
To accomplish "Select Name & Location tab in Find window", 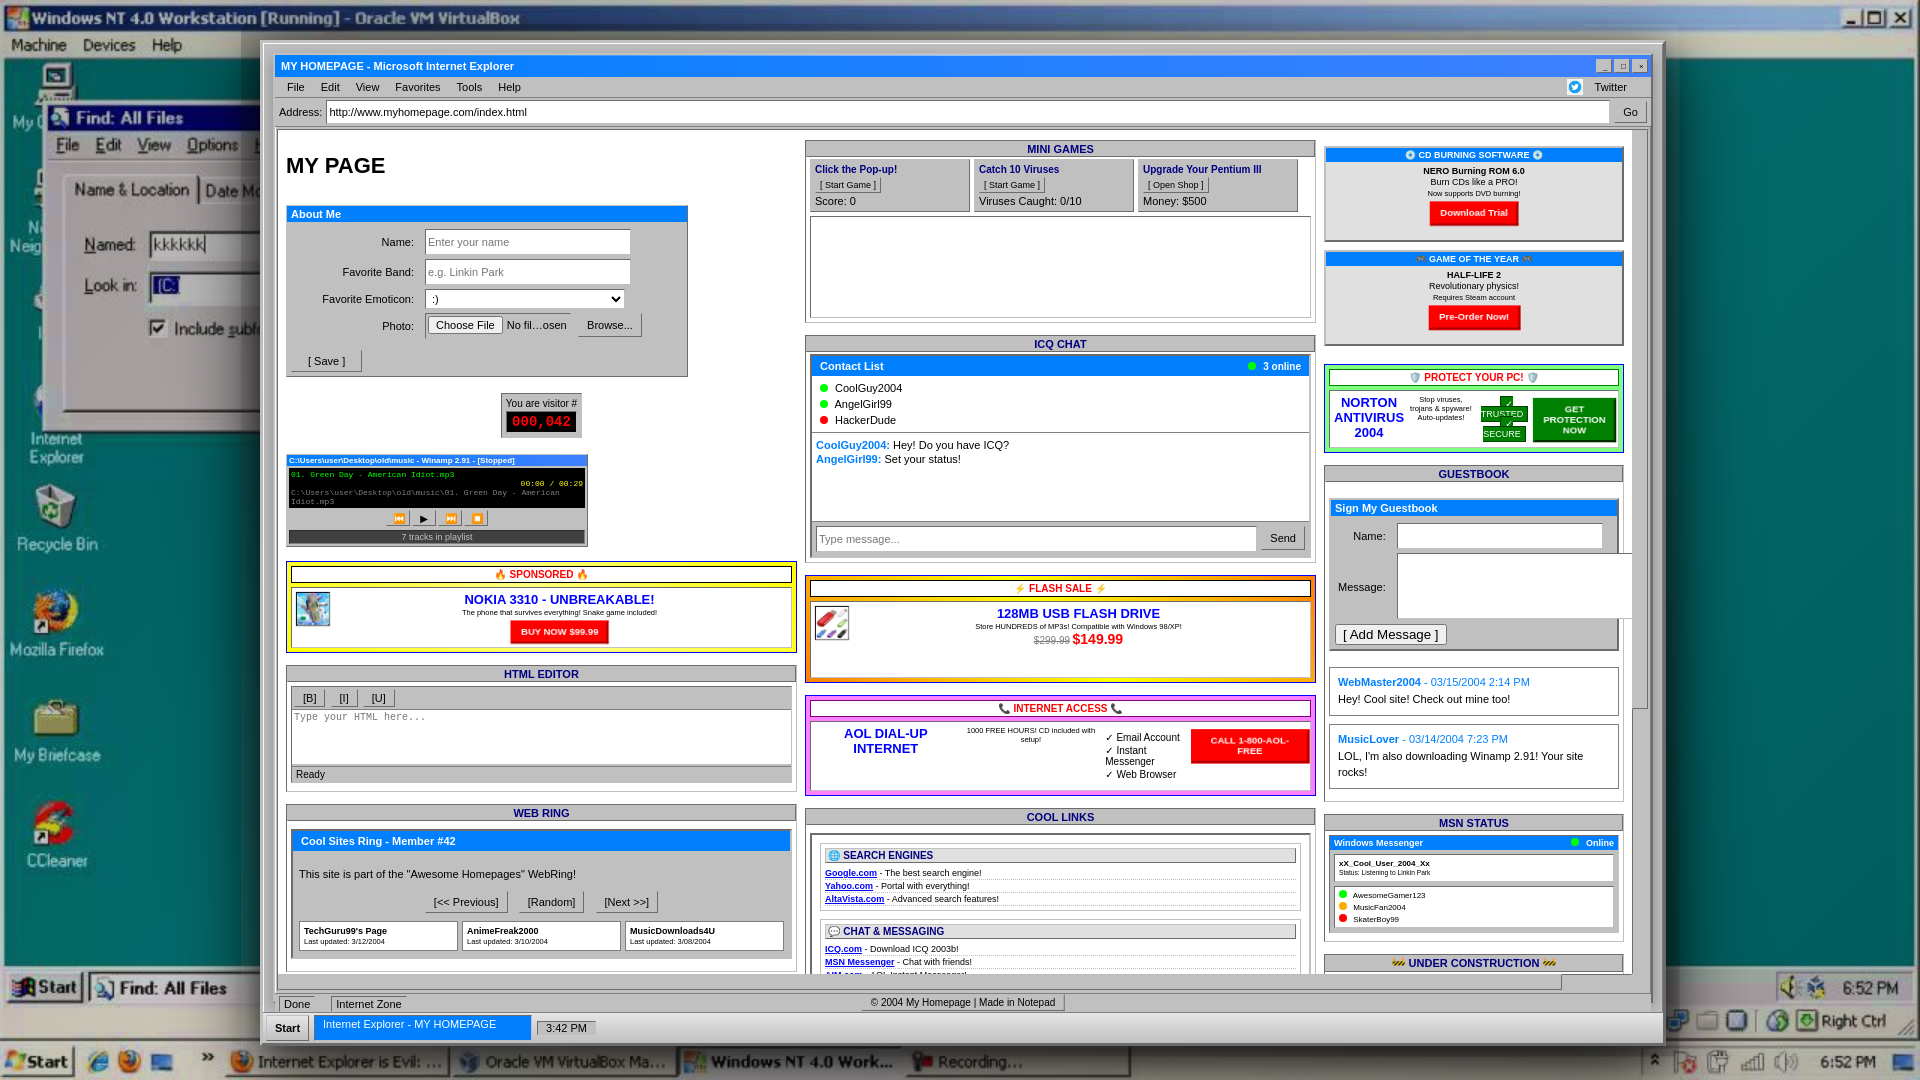I will [131, 189].
